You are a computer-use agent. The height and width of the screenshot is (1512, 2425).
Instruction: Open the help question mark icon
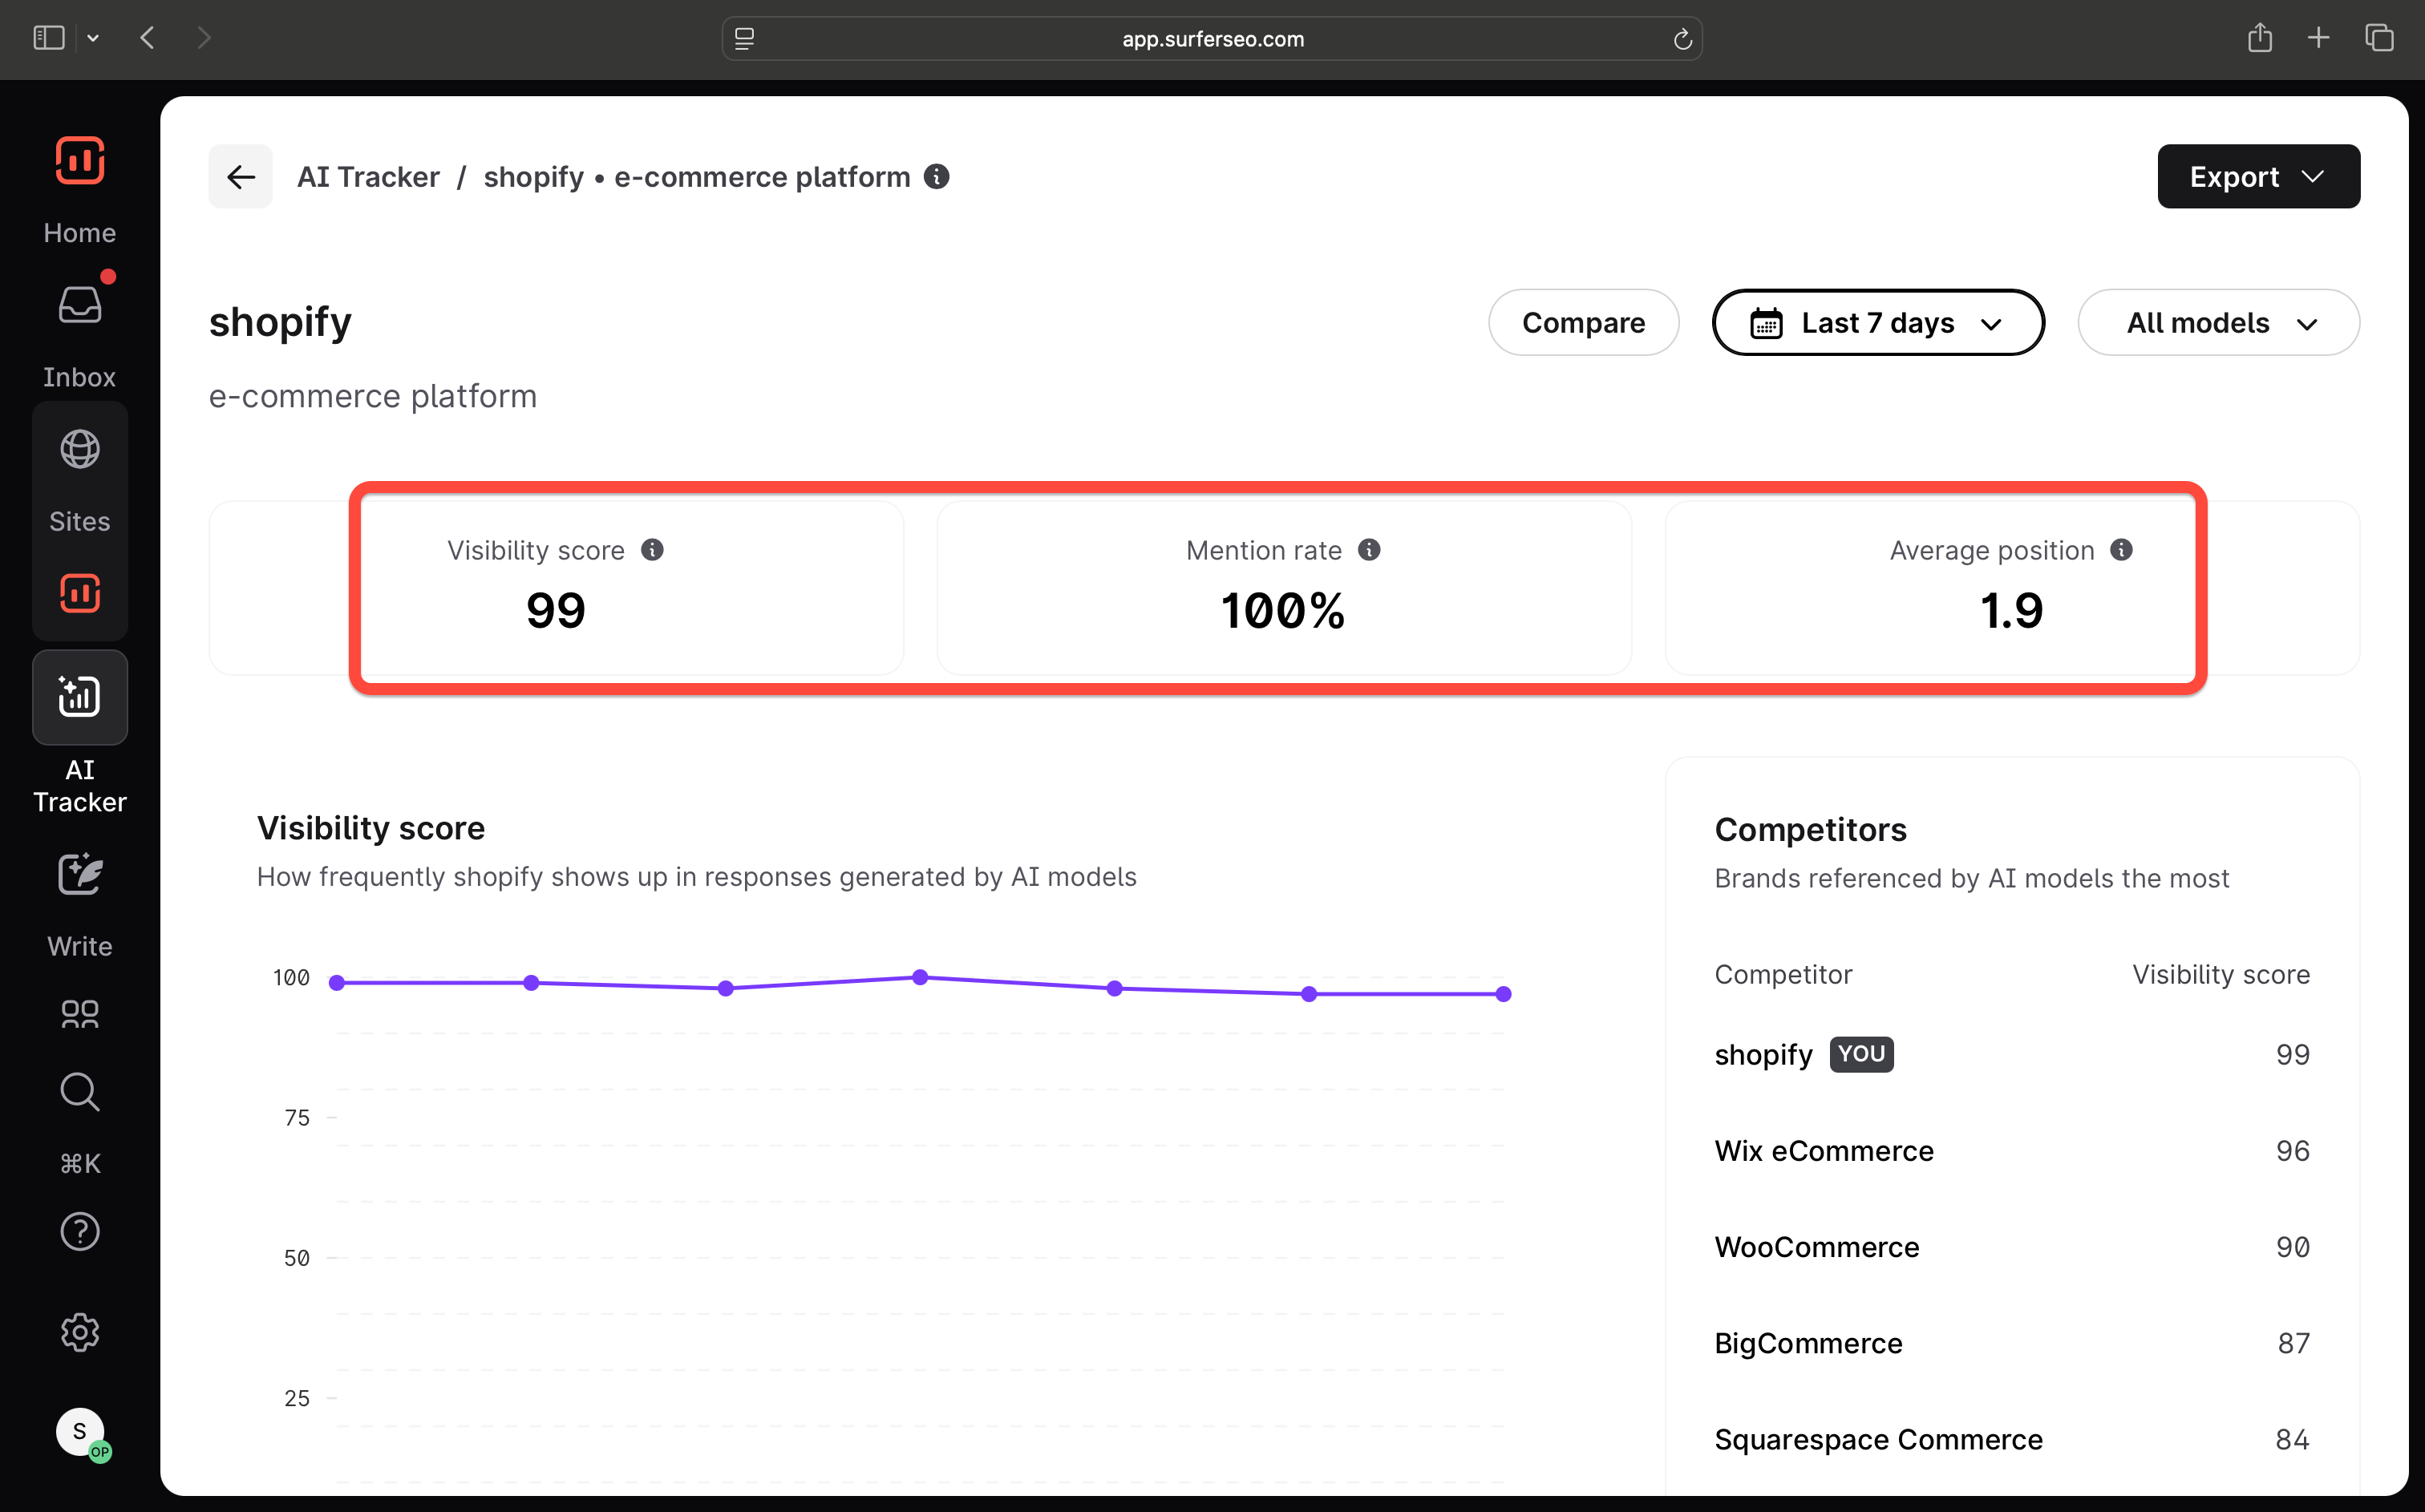tap(79, 1232)
